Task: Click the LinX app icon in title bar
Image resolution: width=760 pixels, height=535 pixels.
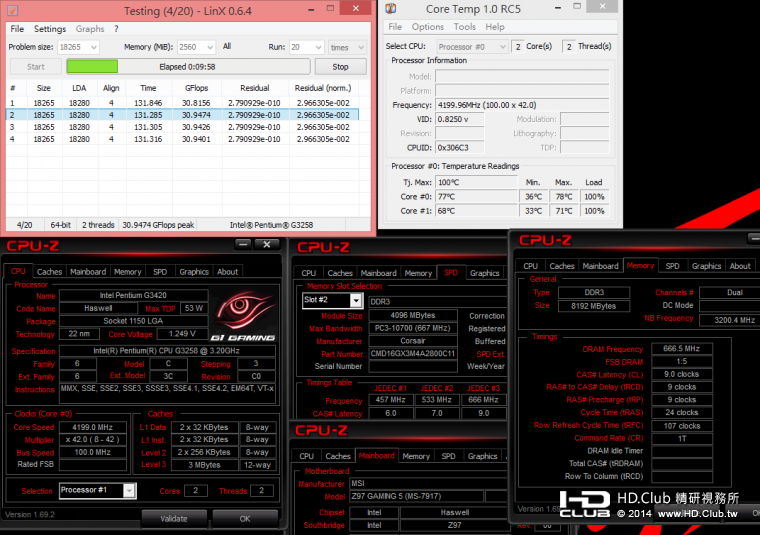Action: pyautogui.click(x=14, y=11)
